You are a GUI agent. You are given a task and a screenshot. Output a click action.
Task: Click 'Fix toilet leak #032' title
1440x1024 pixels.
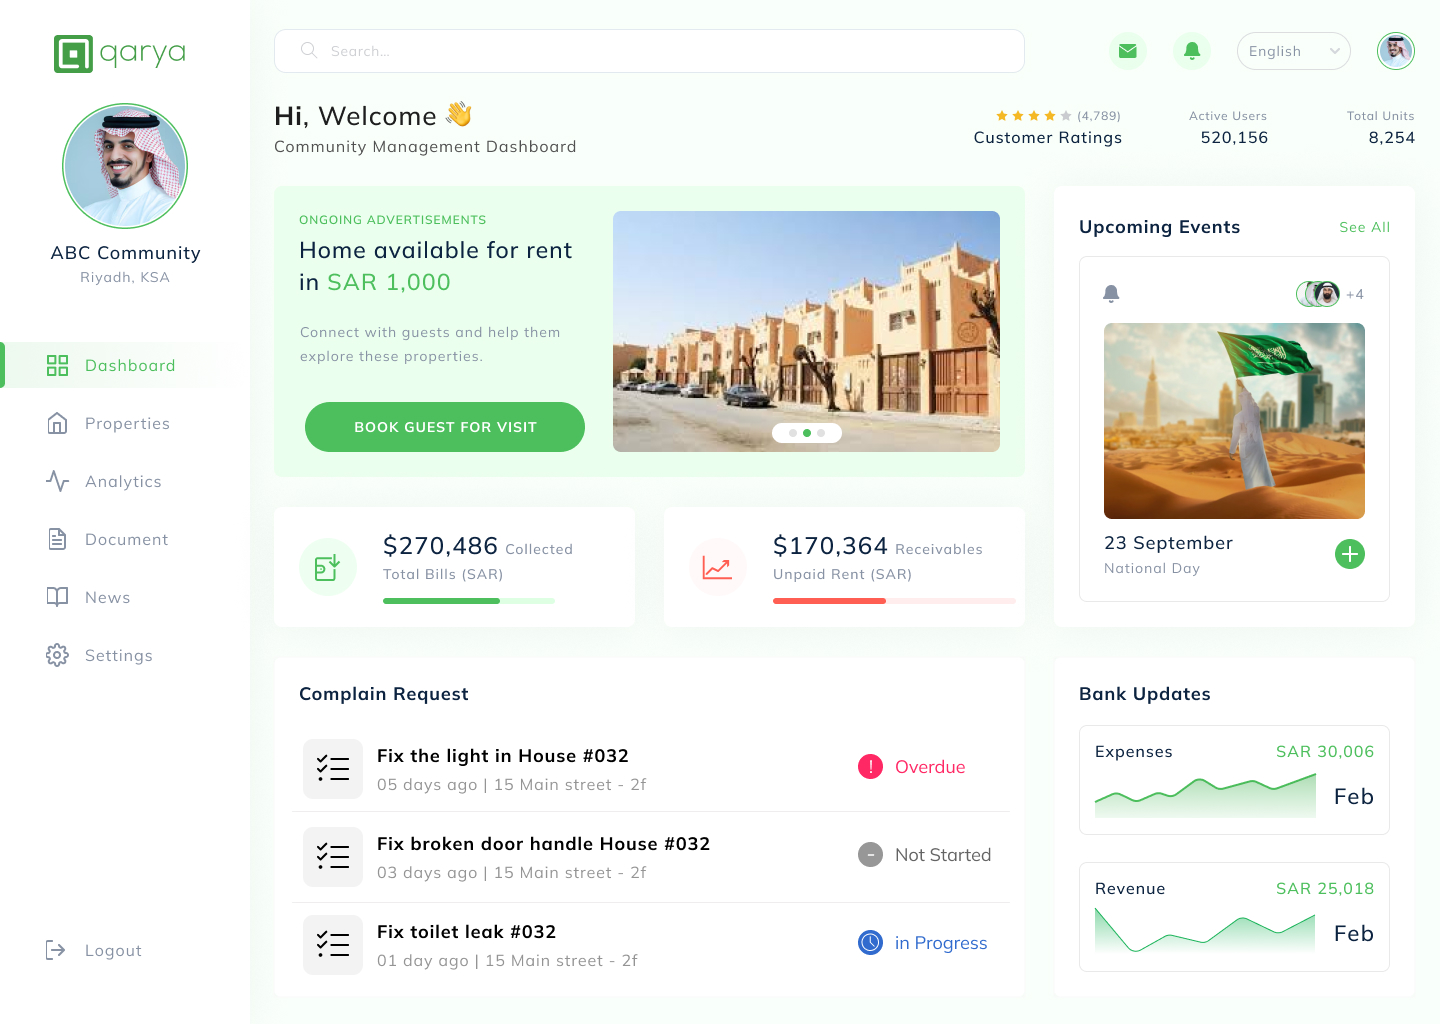point(466,932)
